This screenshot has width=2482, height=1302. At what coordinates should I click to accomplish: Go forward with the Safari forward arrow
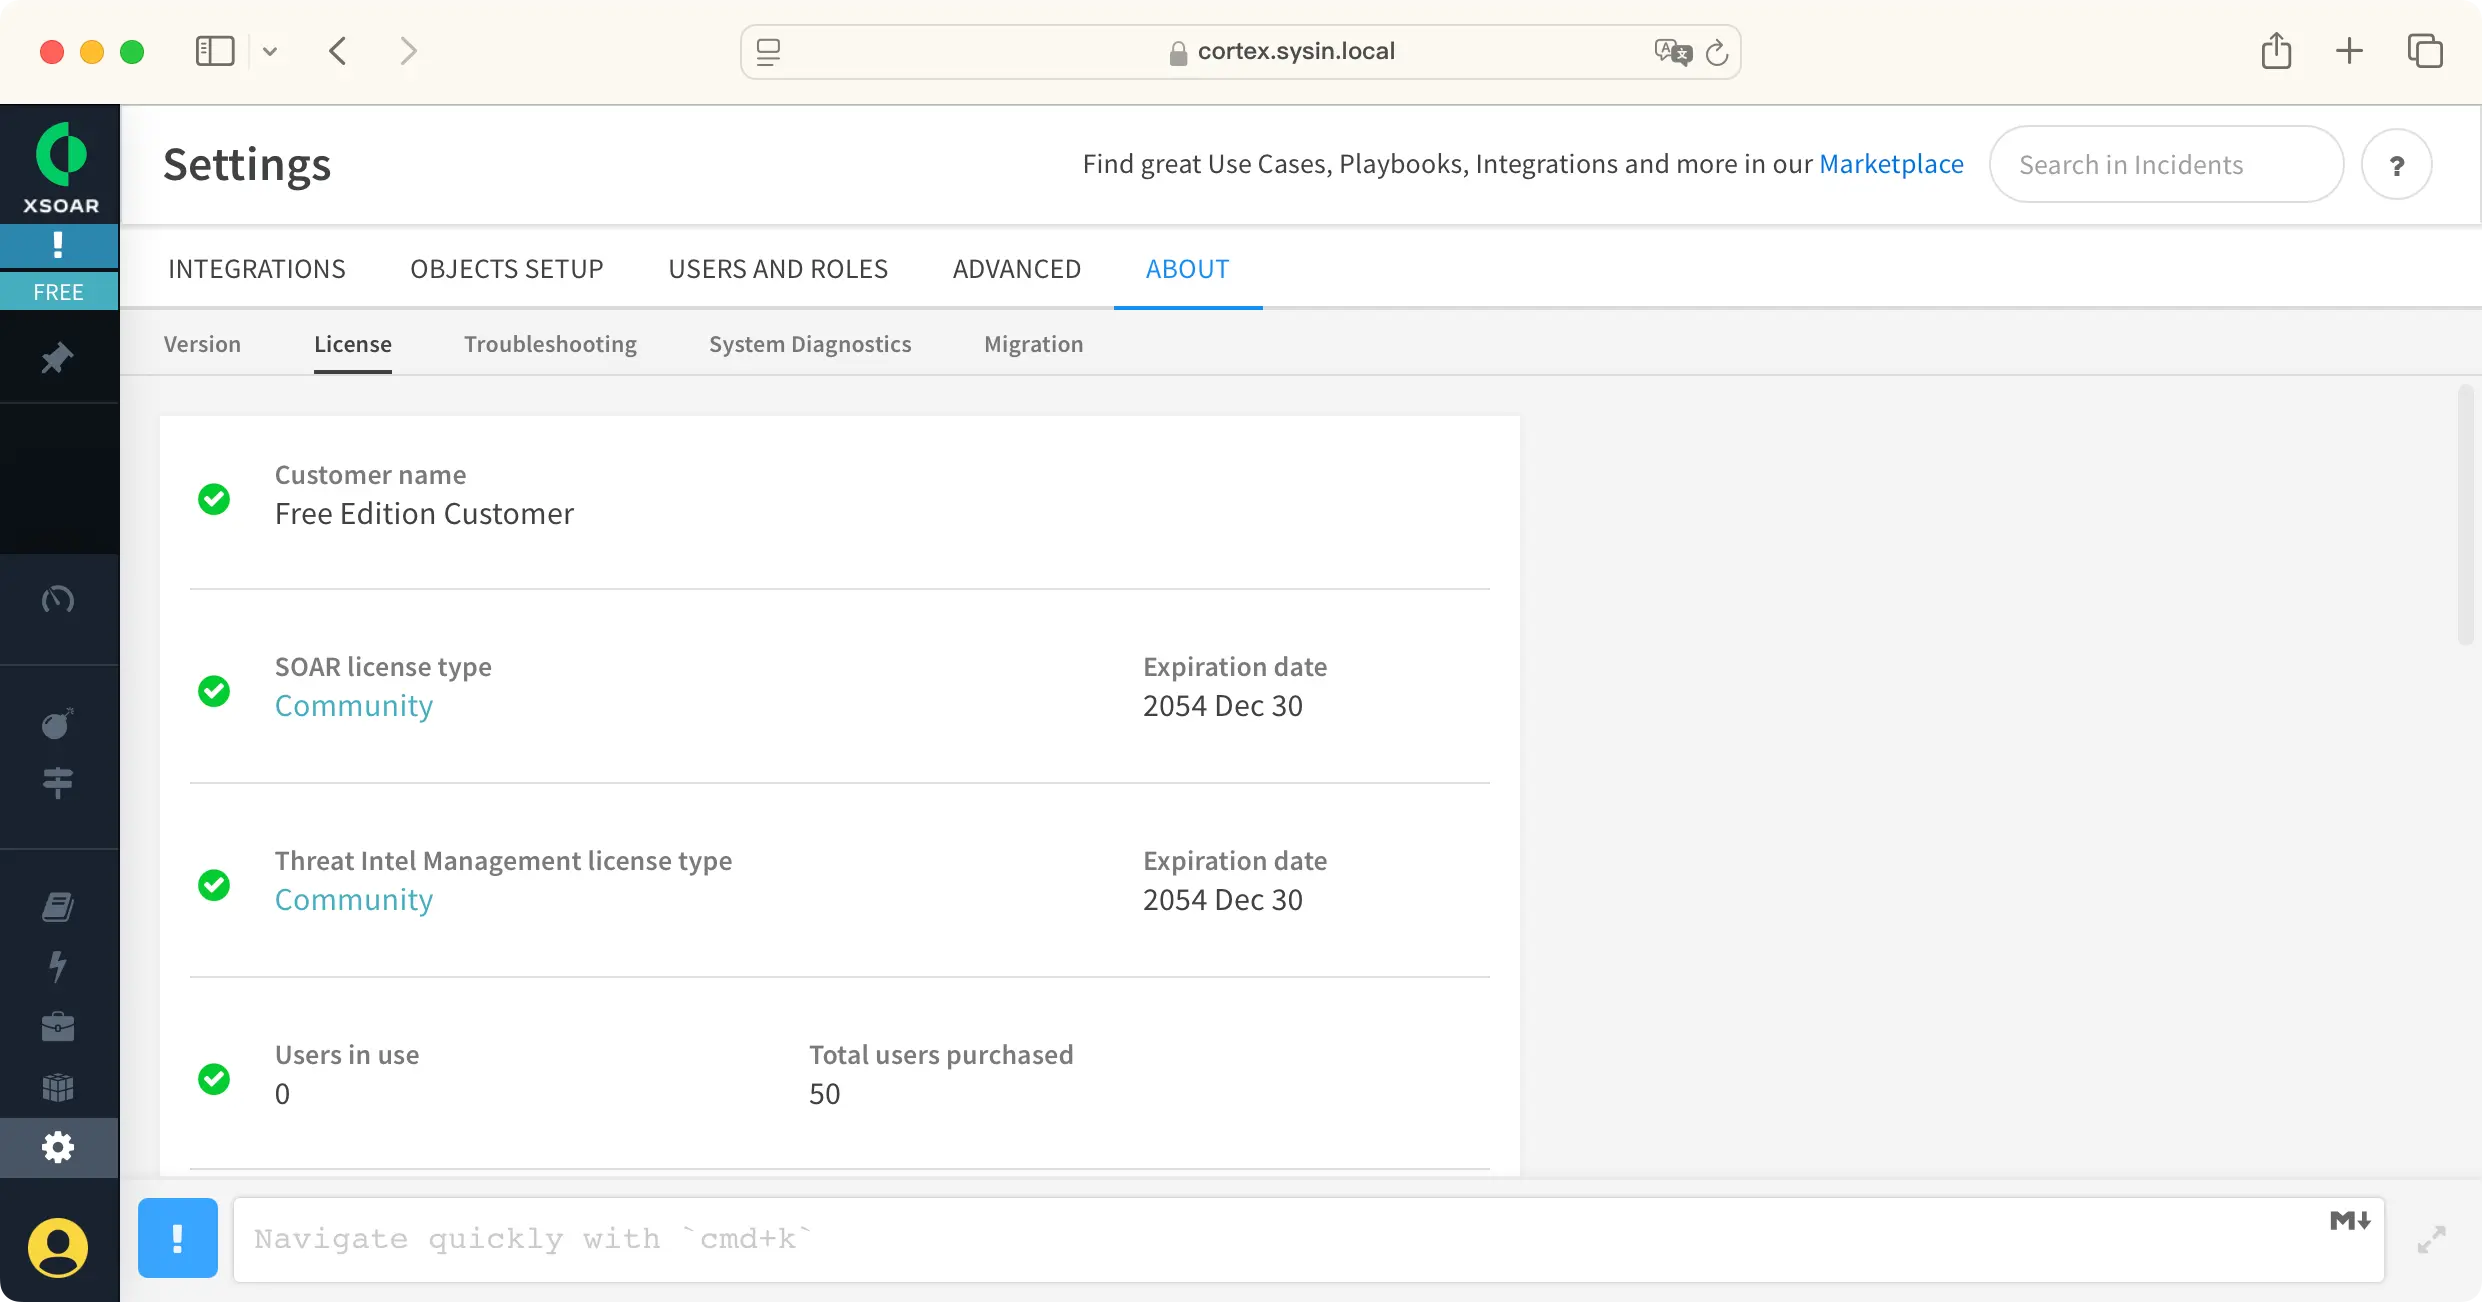(x=408, y=51)
